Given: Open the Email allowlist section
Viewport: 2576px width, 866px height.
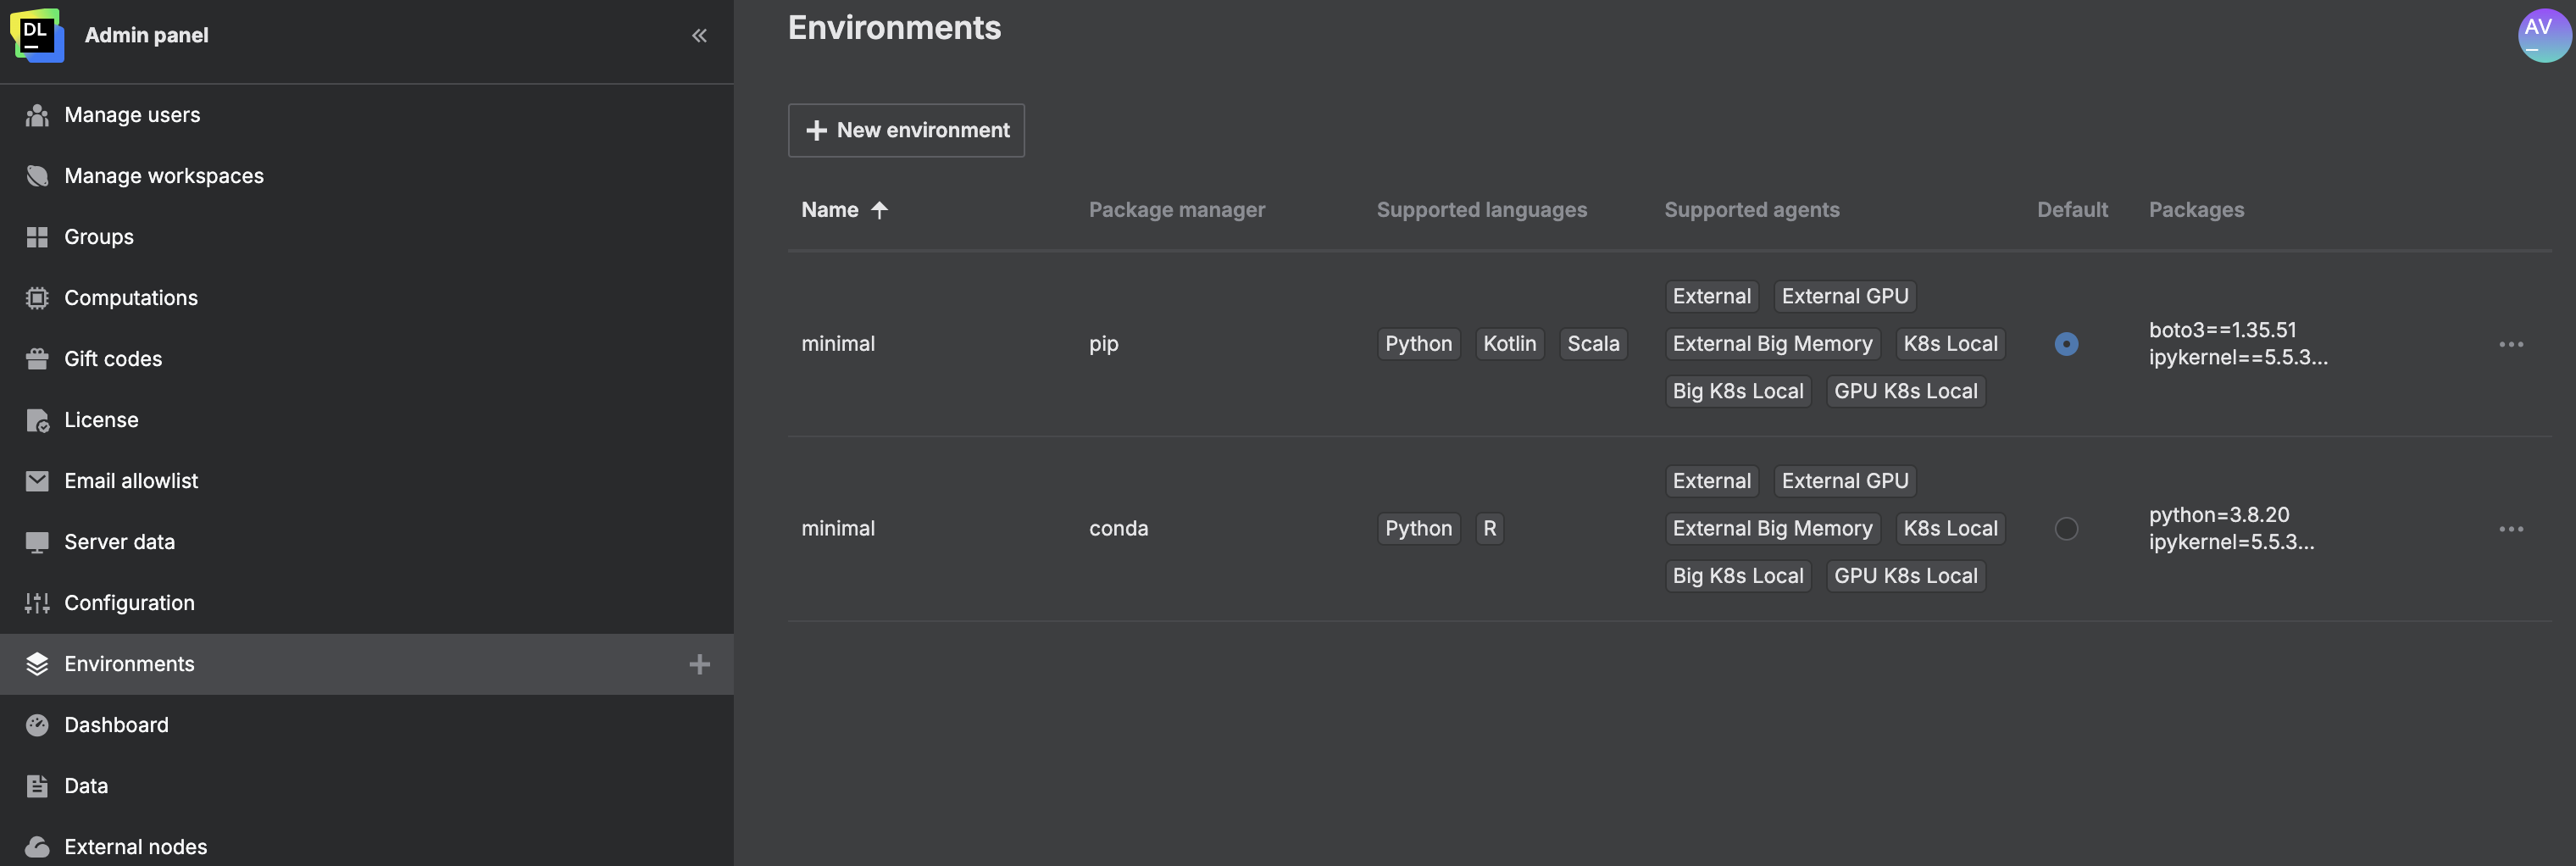Looking at the screenshot, I should click(131, 480).
